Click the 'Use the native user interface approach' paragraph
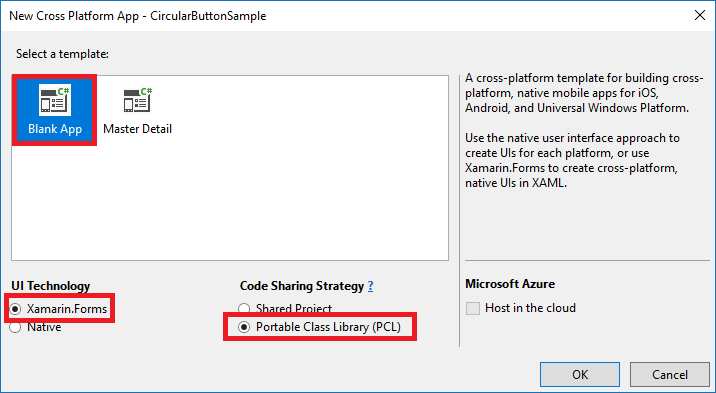This screenshot has width=716, height=393. [x=572, y=160]
